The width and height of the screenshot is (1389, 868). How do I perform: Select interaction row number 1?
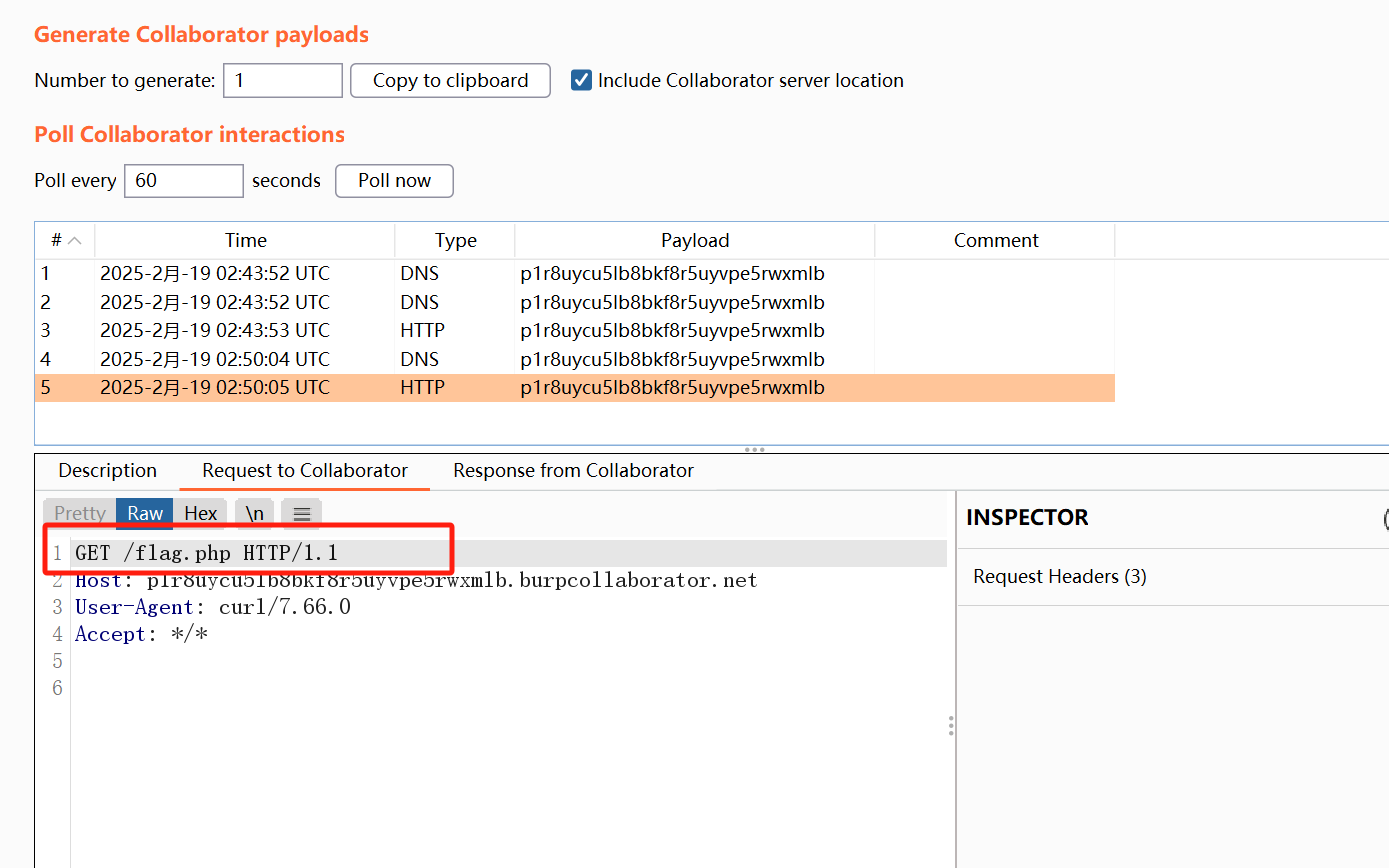coord(575,273)
